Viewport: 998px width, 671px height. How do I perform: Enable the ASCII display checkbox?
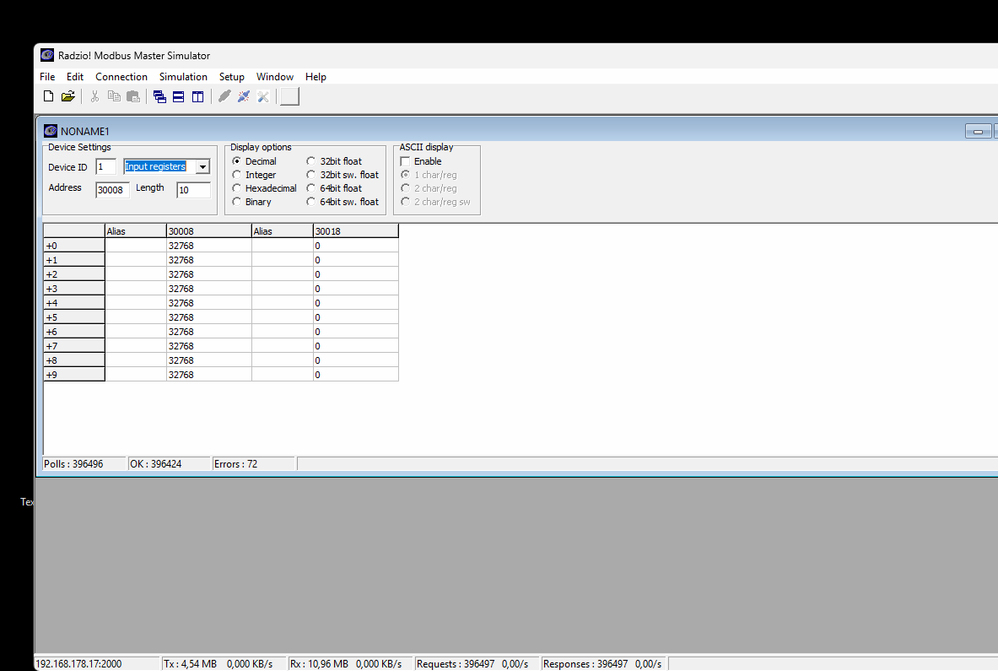[405, 161]
